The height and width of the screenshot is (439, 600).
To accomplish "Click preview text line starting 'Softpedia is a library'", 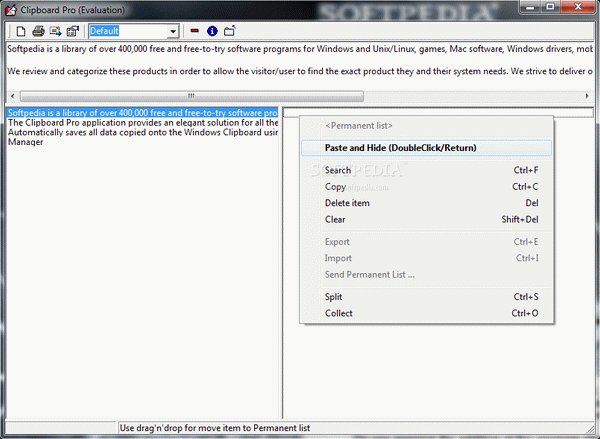I will (x=300, y=49).
